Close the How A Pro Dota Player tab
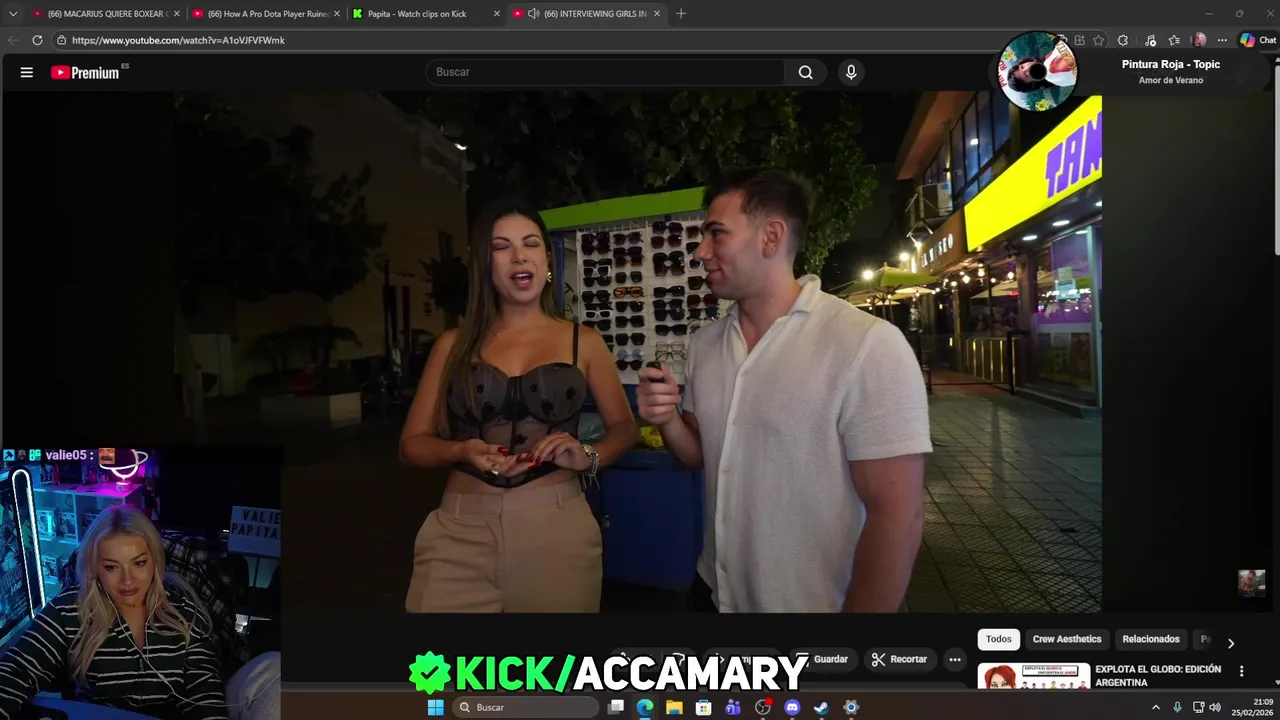1280x720 pixels. tap(336, 14)
